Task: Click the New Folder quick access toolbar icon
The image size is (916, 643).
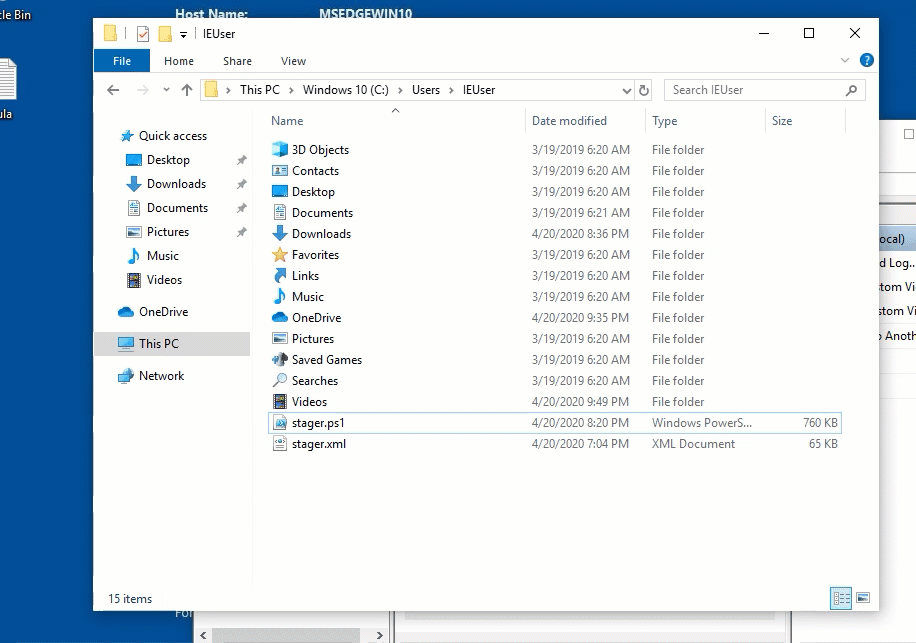Action: [x=165, y=34]
